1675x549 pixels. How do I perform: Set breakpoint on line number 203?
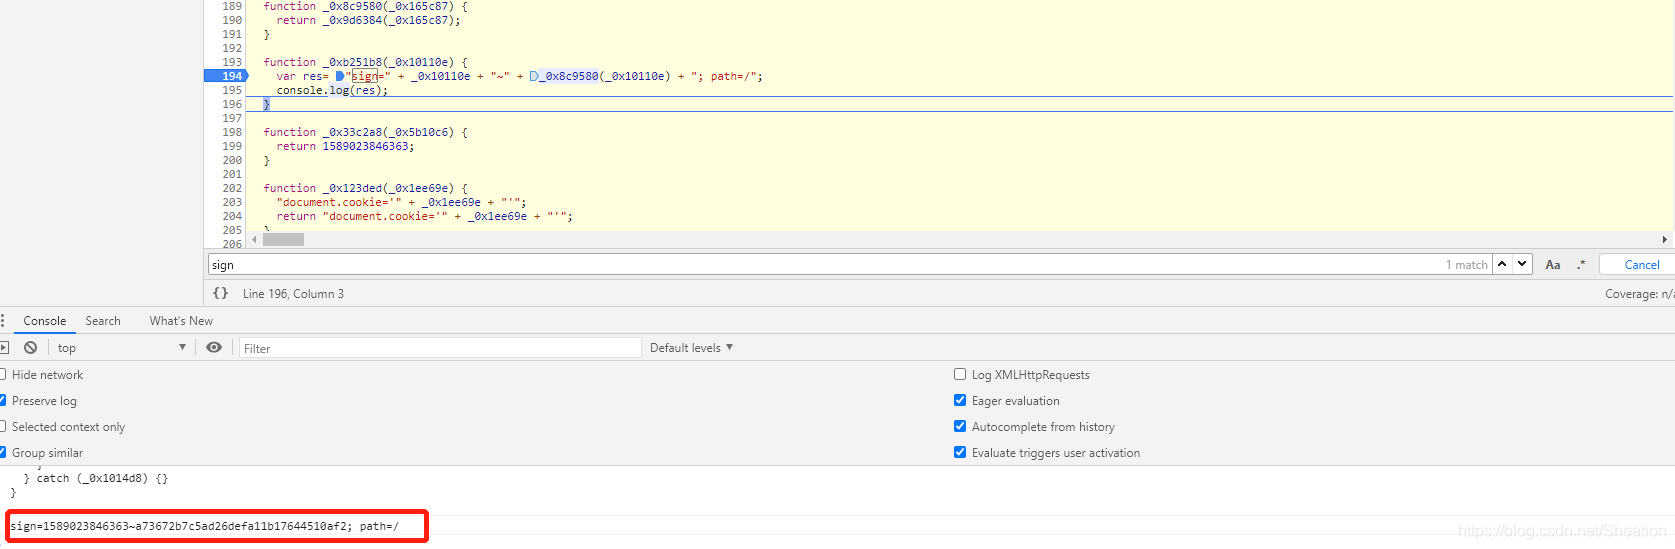(x=232, y=202)
